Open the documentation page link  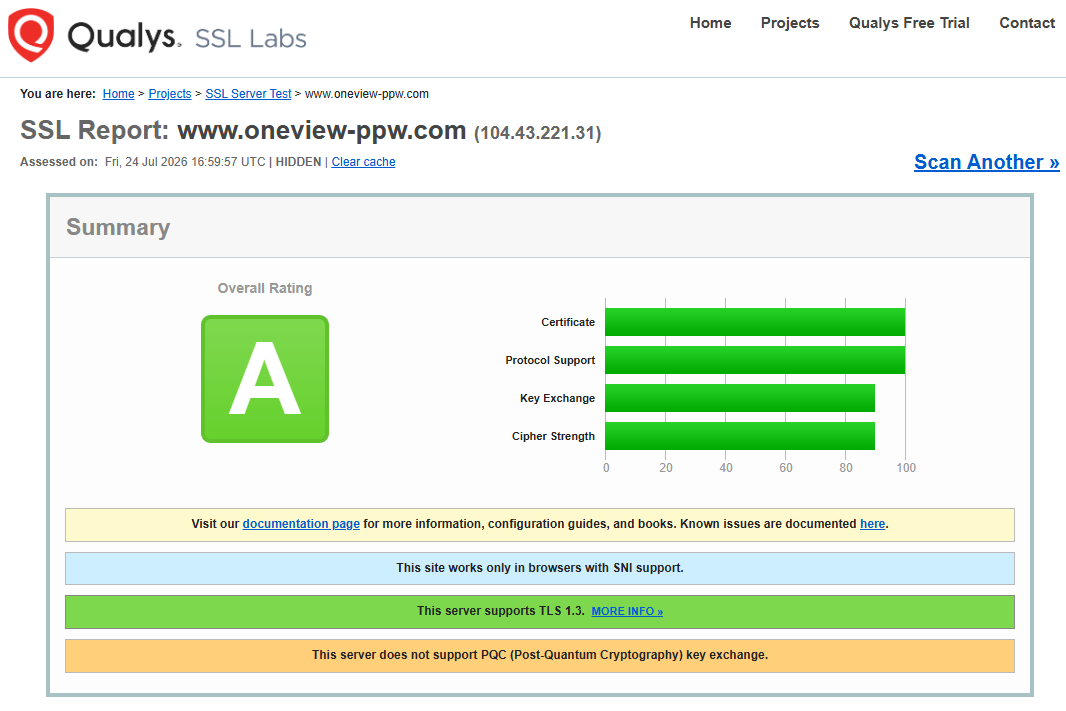point(301,524)
